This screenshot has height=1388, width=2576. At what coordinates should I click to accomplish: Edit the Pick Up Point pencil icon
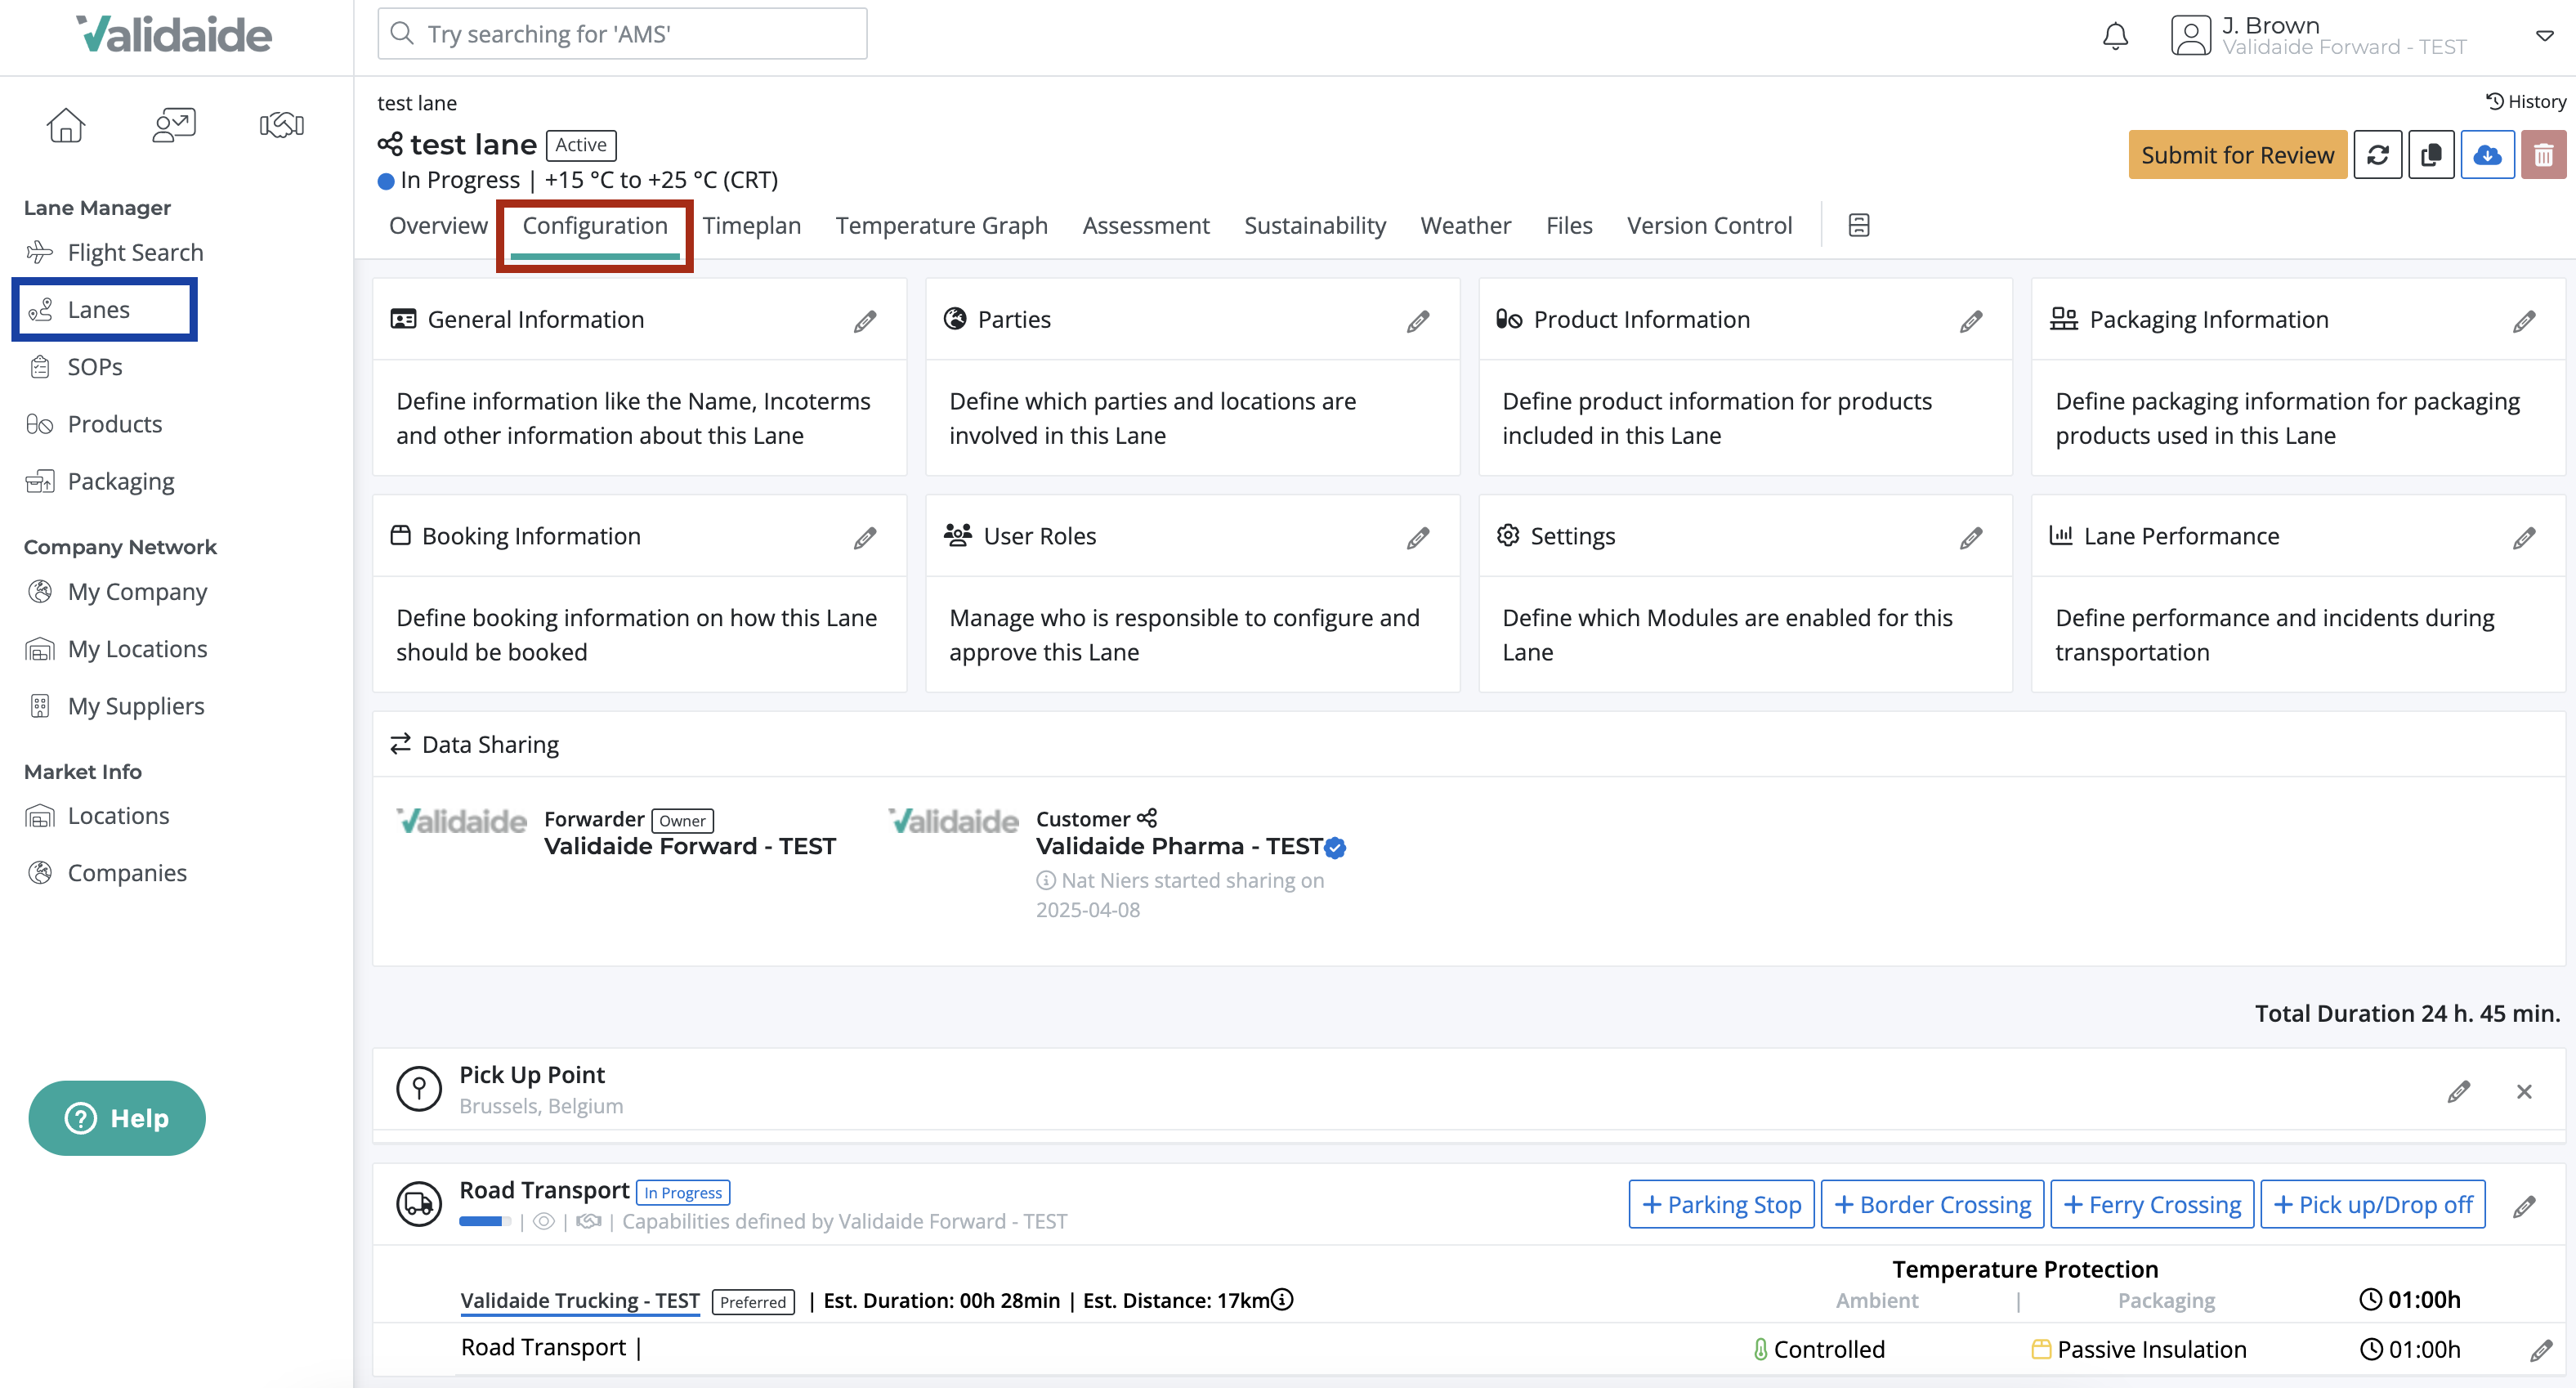(x=2459, y=1091)
